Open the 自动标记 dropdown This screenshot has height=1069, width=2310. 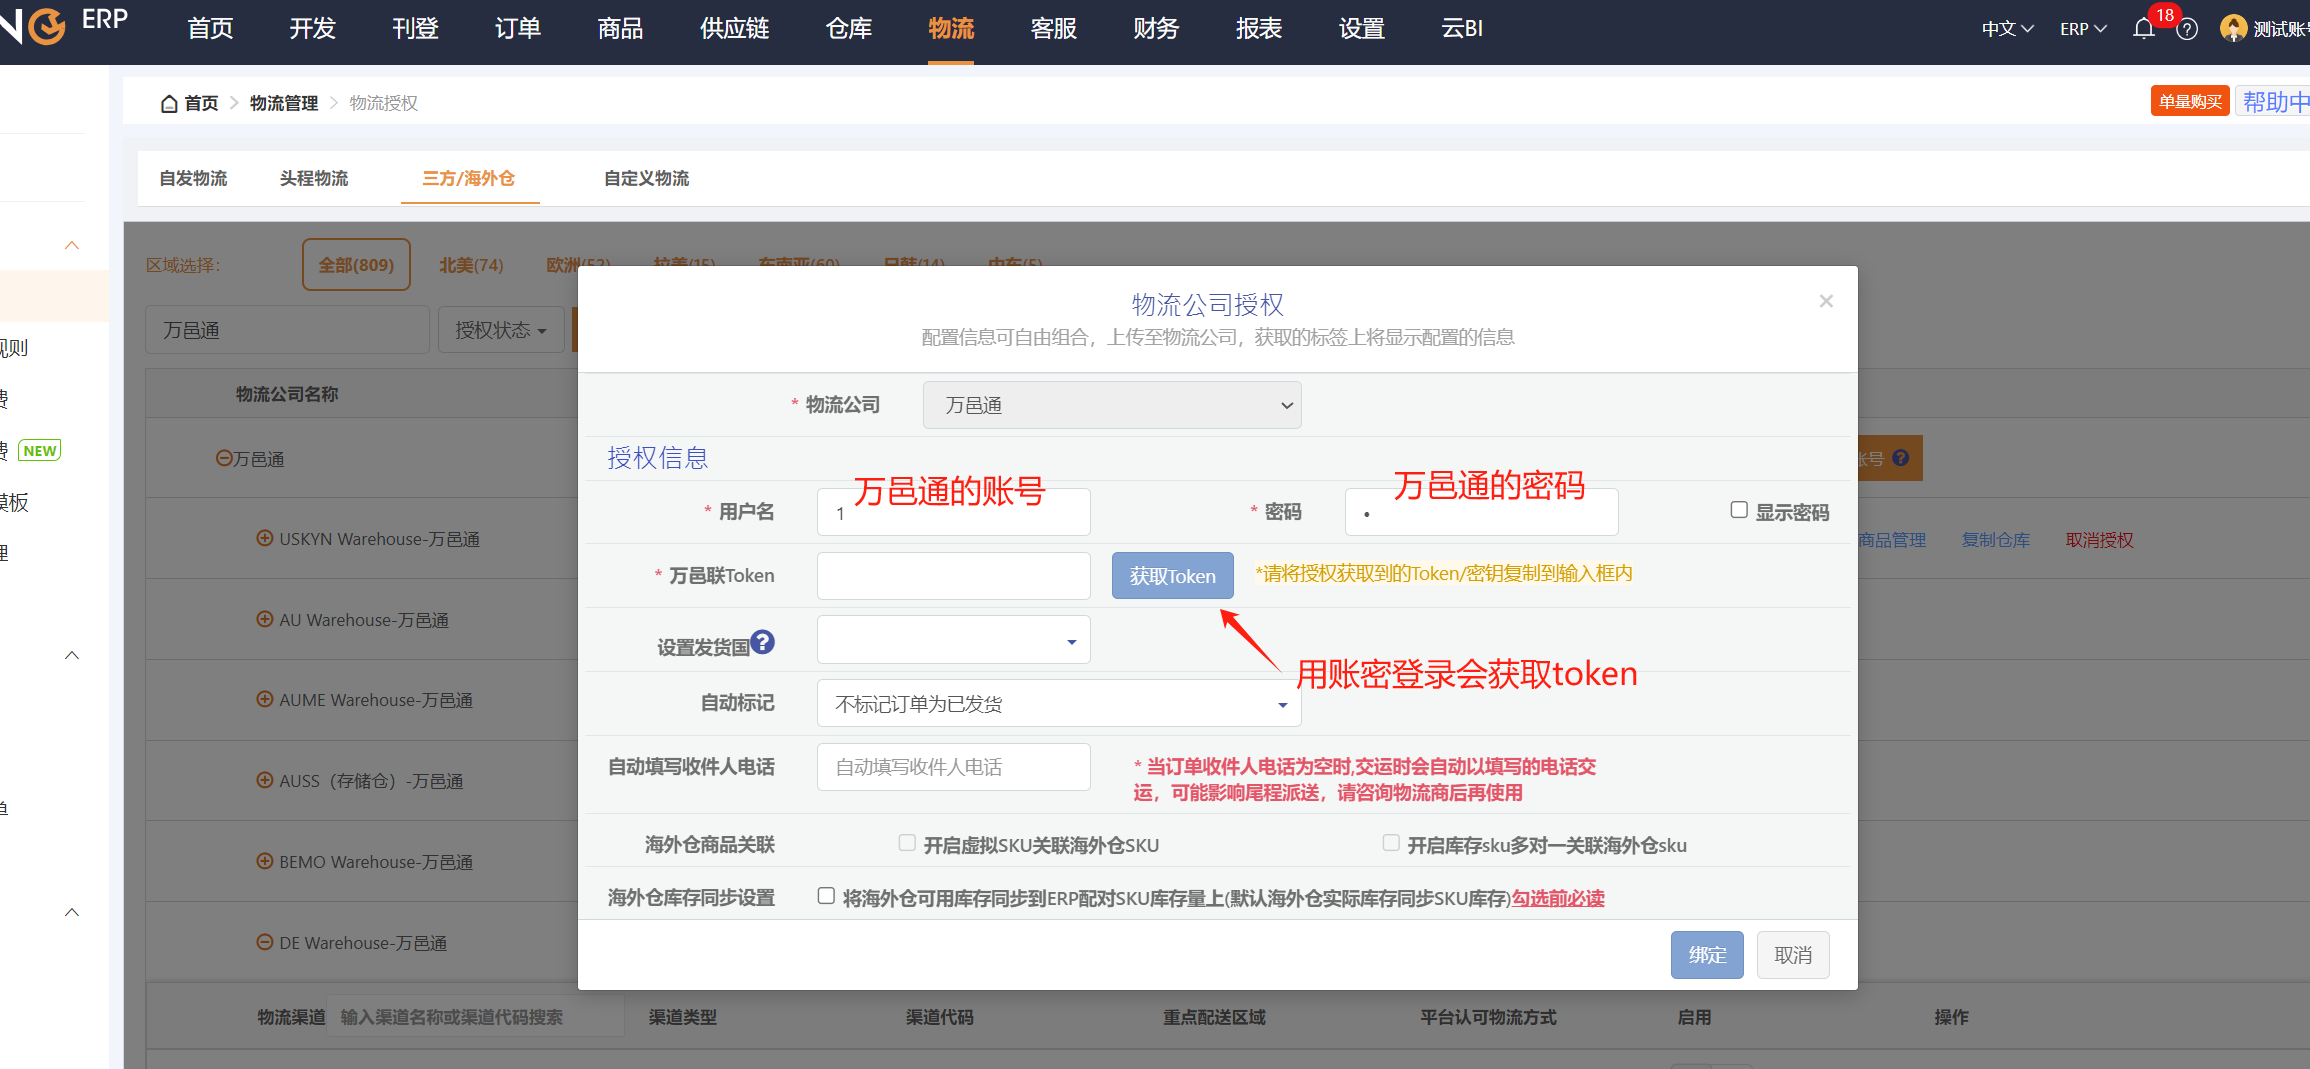(1058, 703)
